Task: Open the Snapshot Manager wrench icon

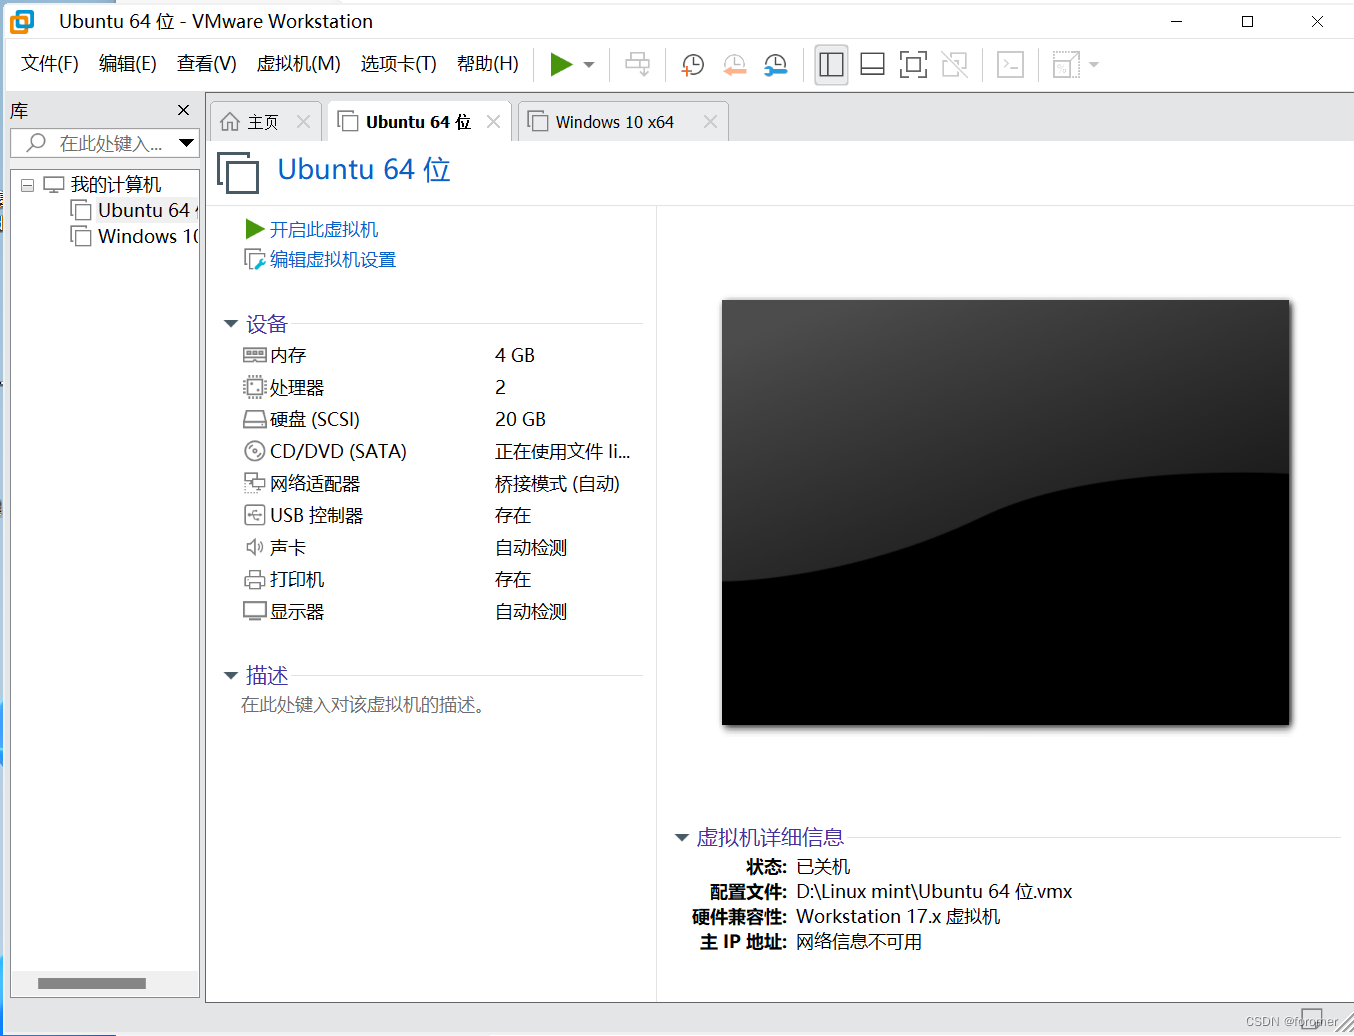Action: pyautogui.click(x=775, y=64)
